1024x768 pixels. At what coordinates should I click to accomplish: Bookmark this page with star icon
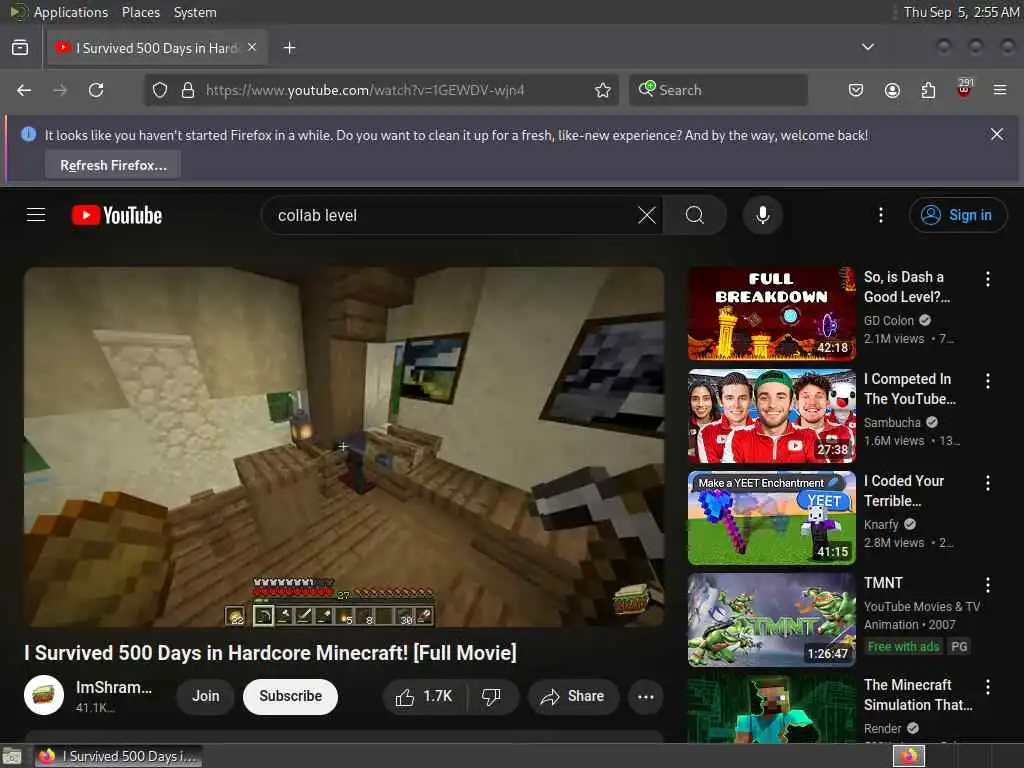click(x=603, y=90)
